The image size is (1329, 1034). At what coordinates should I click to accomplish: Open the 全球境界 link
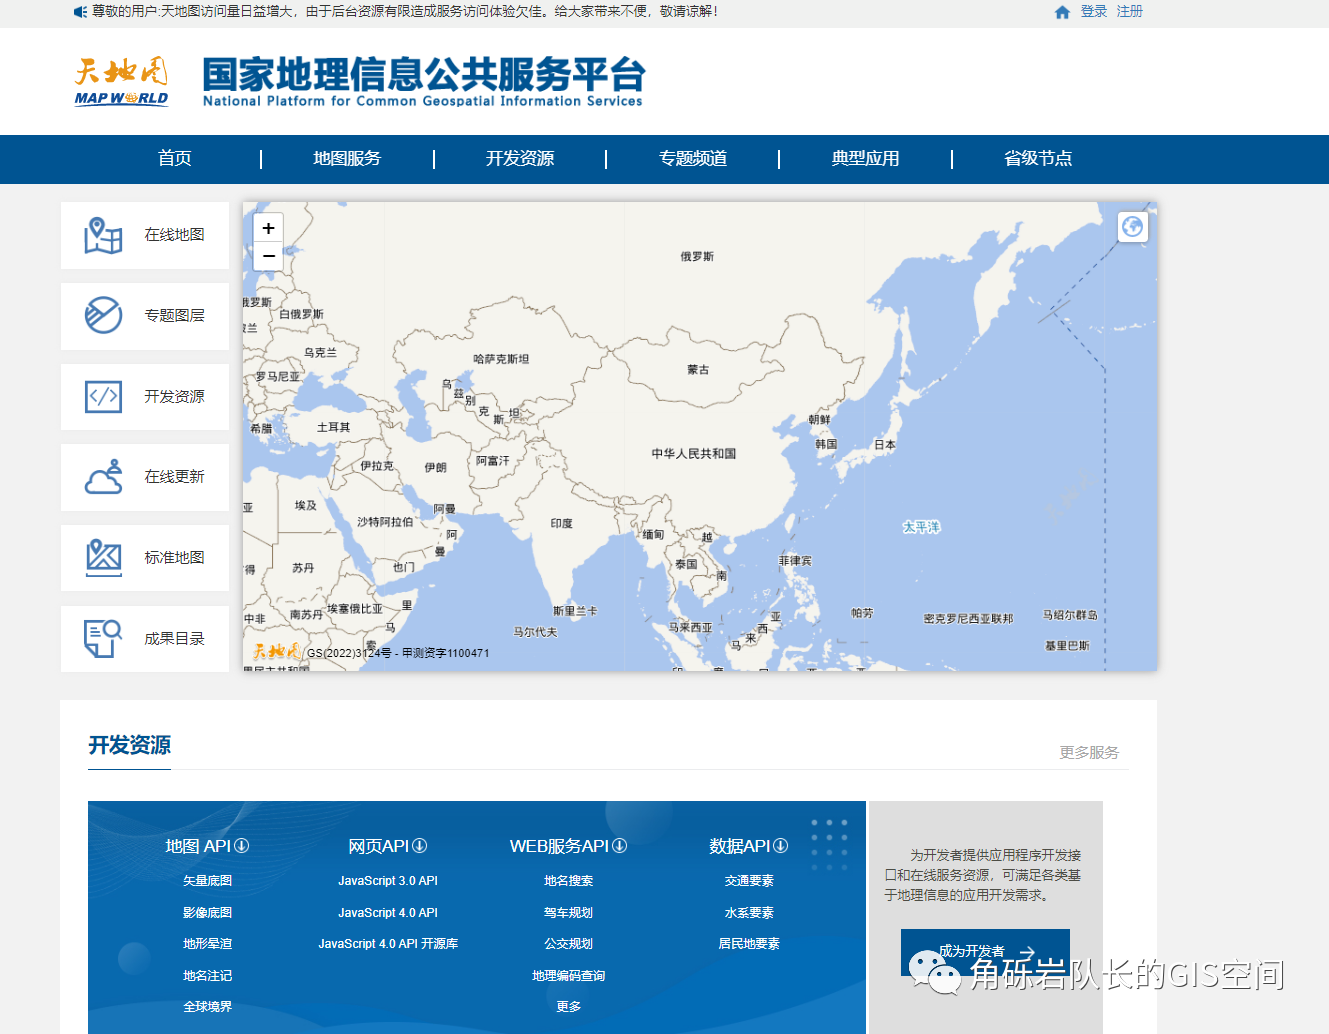point(207,1007)
